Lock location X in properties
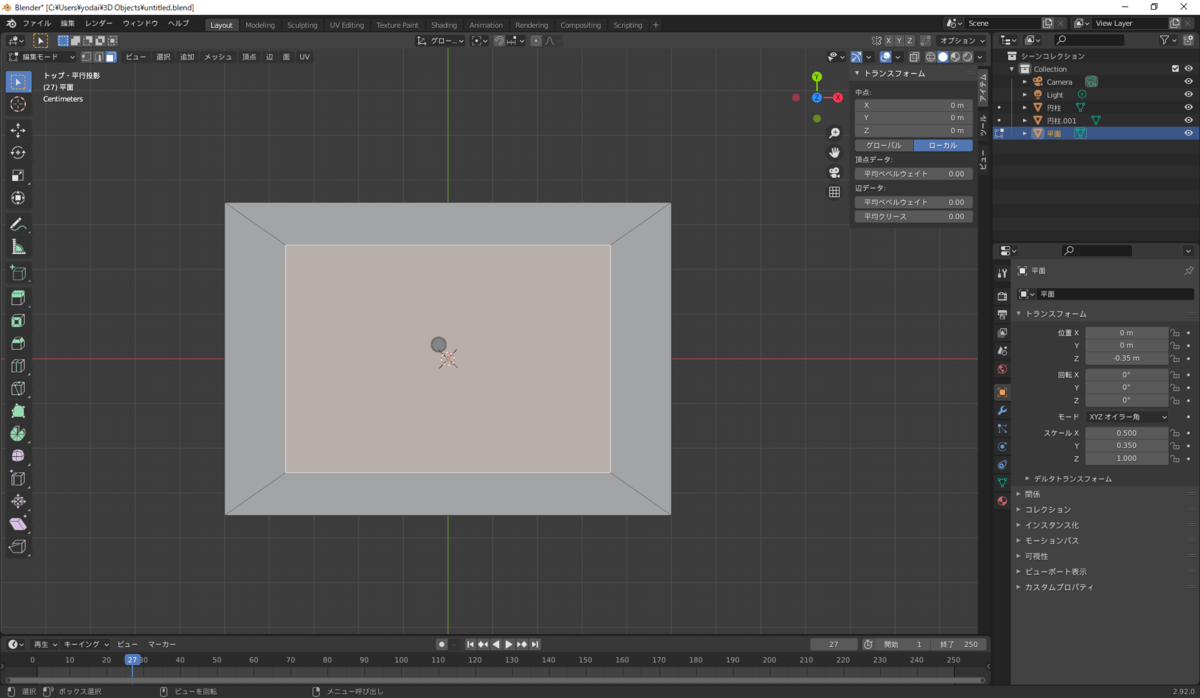This screenshot has height=698, width=1200. (x=1175, y=333)
